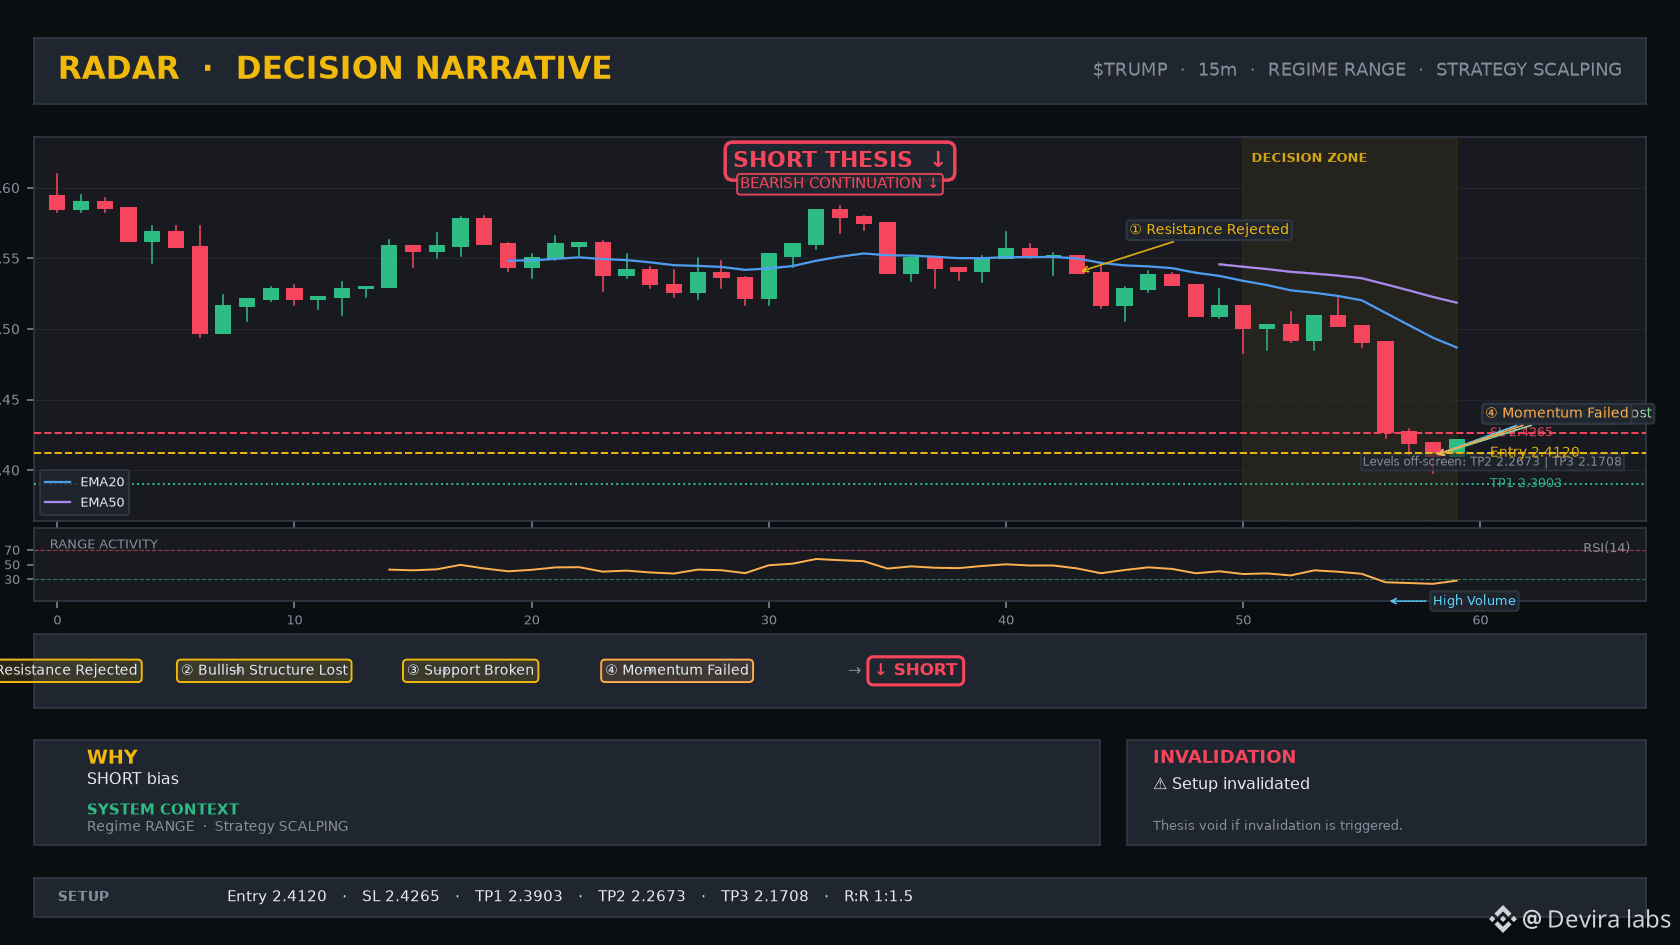Viewport: 1680px width, 945px height.
Task: Click the red SHORT decision button
Action: pos(916,670)
